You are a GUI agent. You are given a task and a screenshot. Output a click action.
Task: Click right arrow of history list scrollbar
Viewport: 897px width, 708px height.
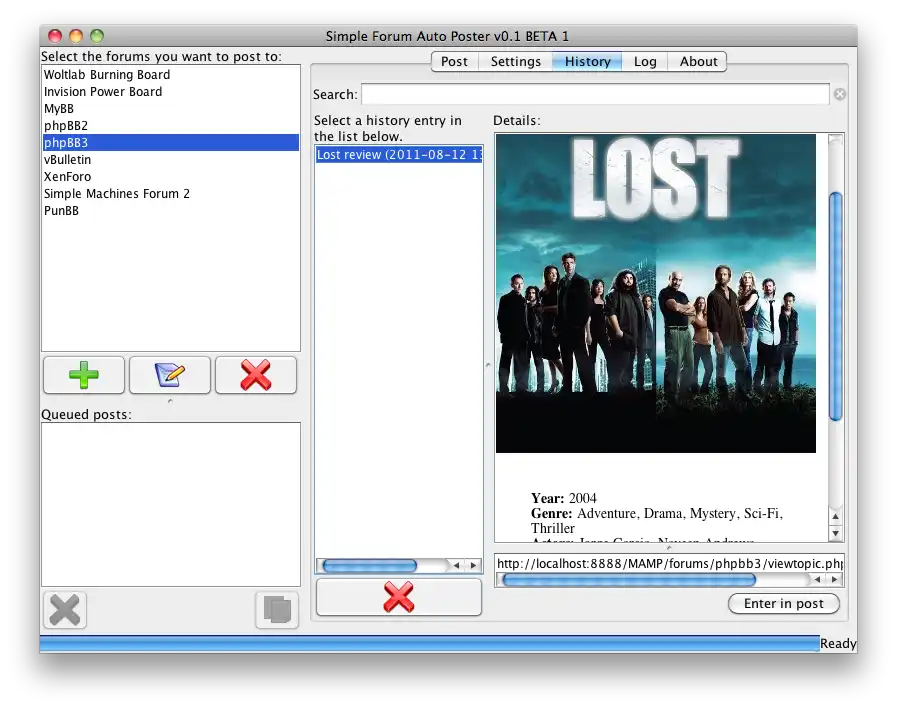473,566
